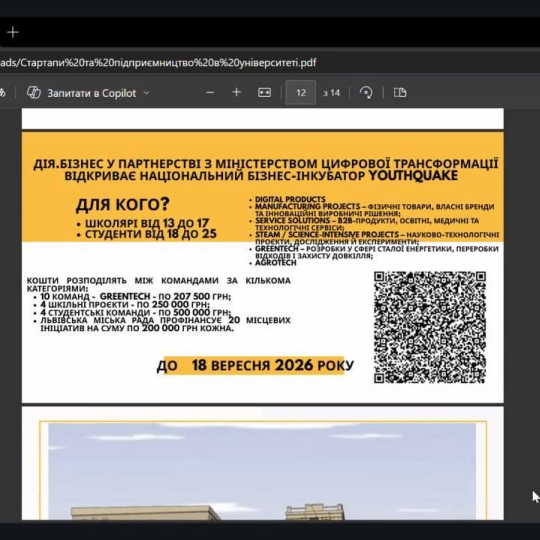
Task: Click the deadline 18 ВЕРЕСНЯ 2026 РОКУ
Action: click(255, 365)
